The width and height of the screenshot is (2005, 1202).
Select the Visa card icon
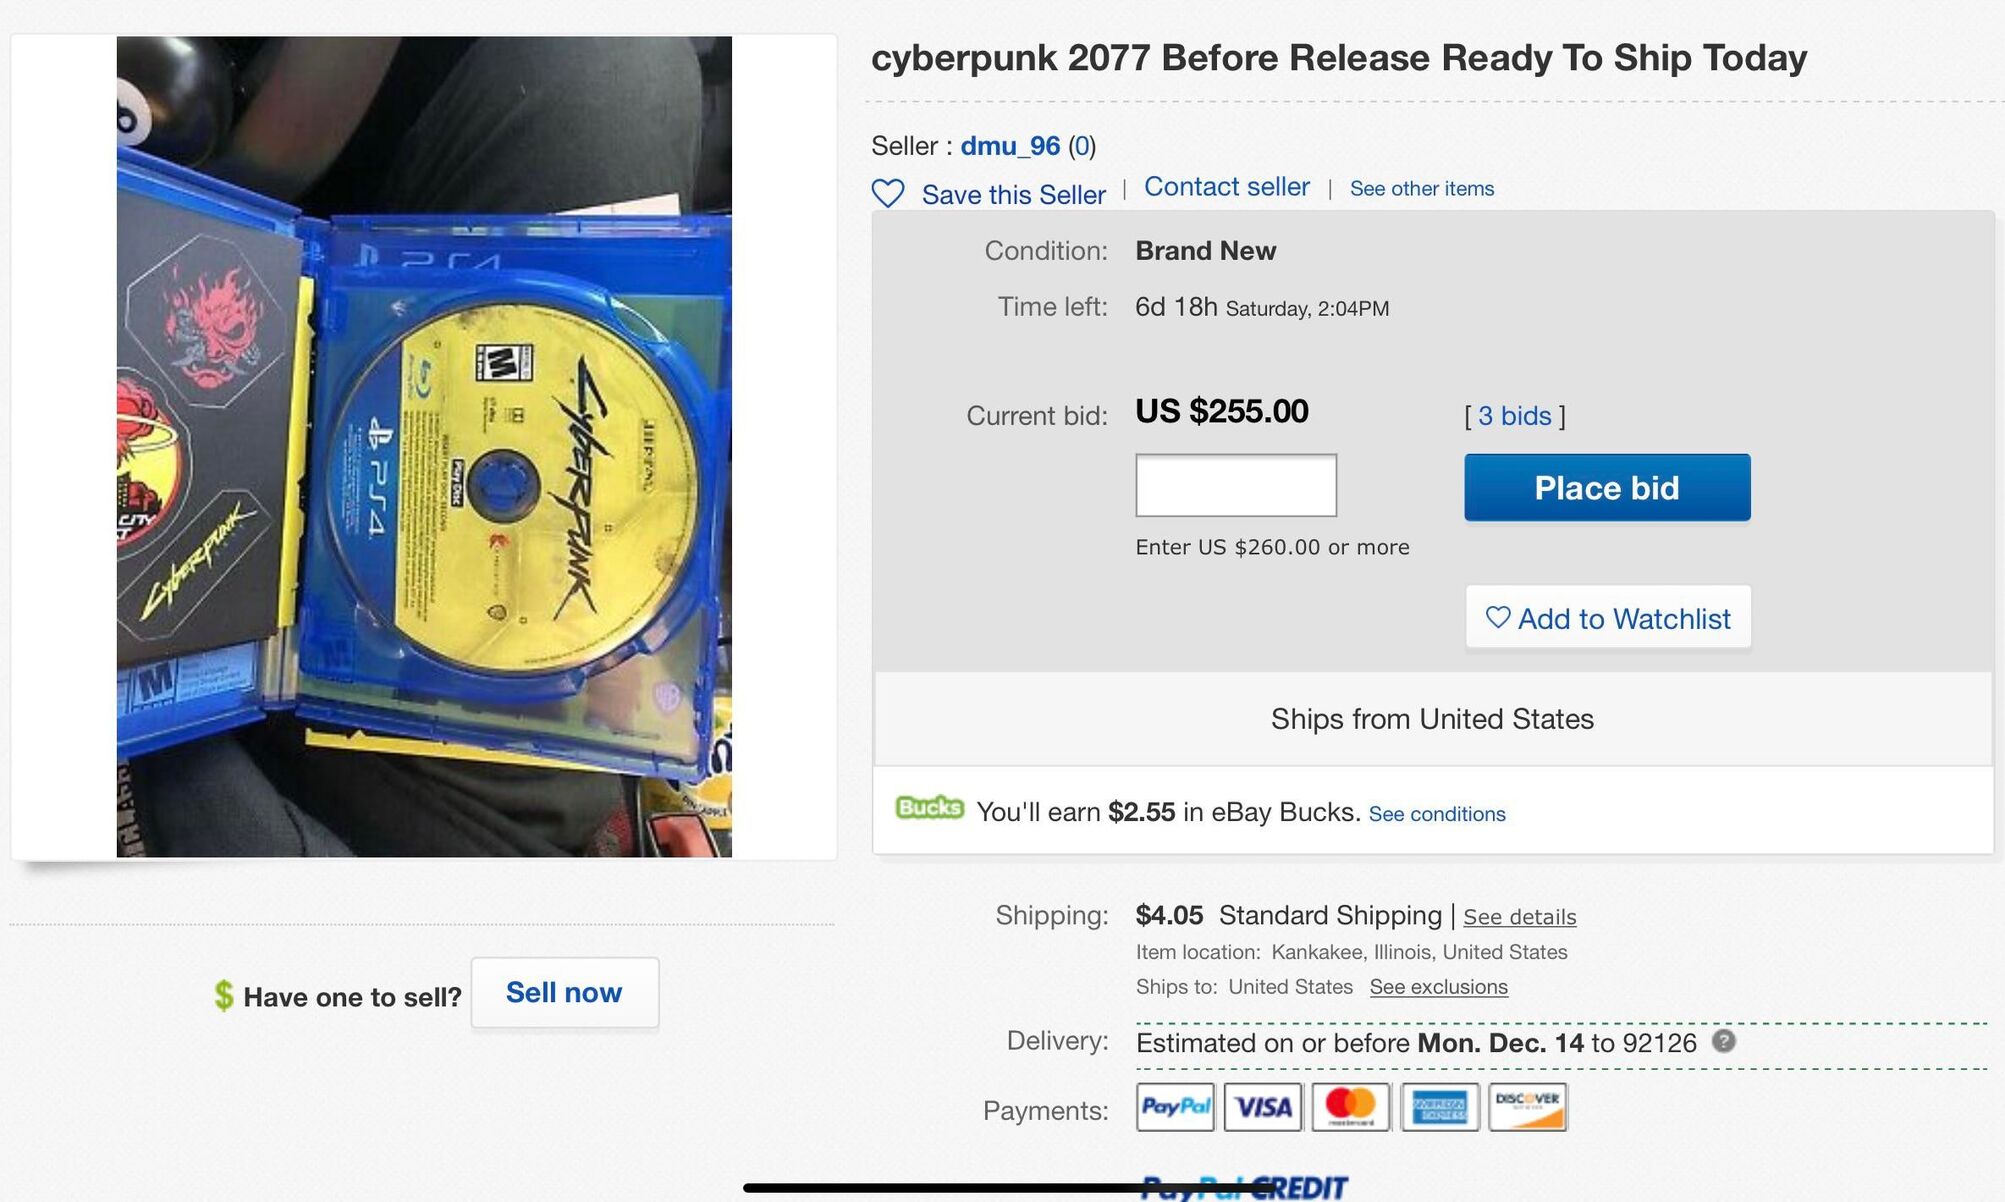[x=1263, y=1107]
